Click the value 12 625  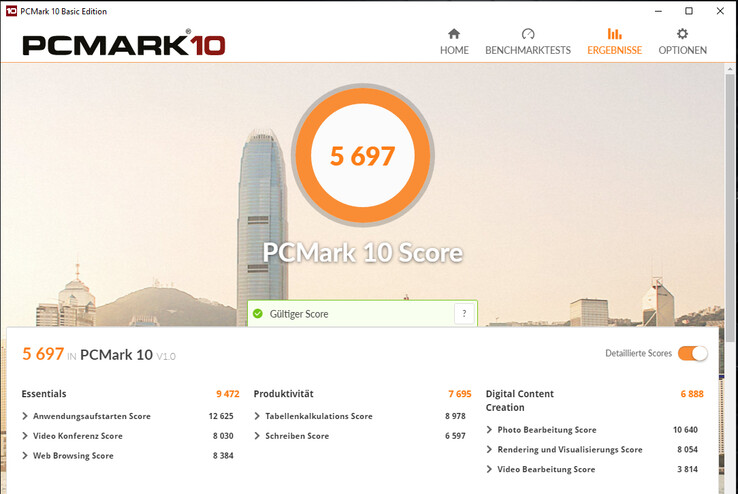coord(221,416)
